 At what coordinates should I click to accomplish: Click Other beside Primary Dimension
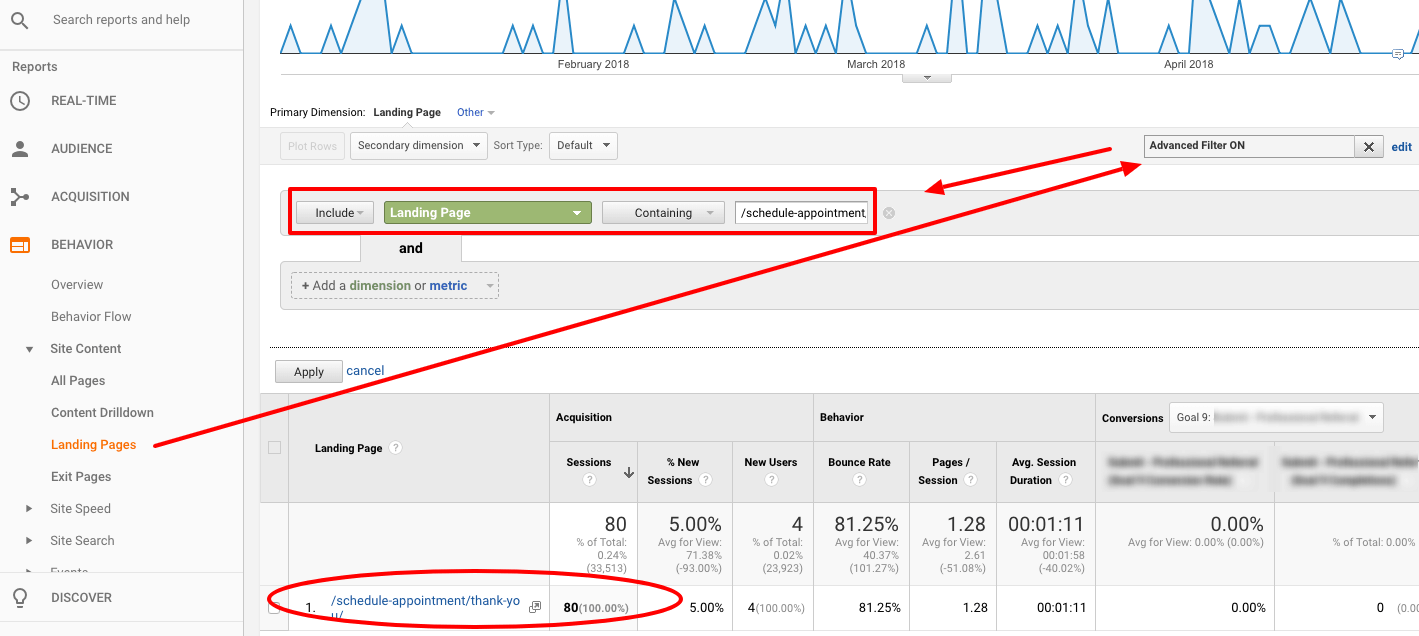pyautogui.click(x=470, y=112)
